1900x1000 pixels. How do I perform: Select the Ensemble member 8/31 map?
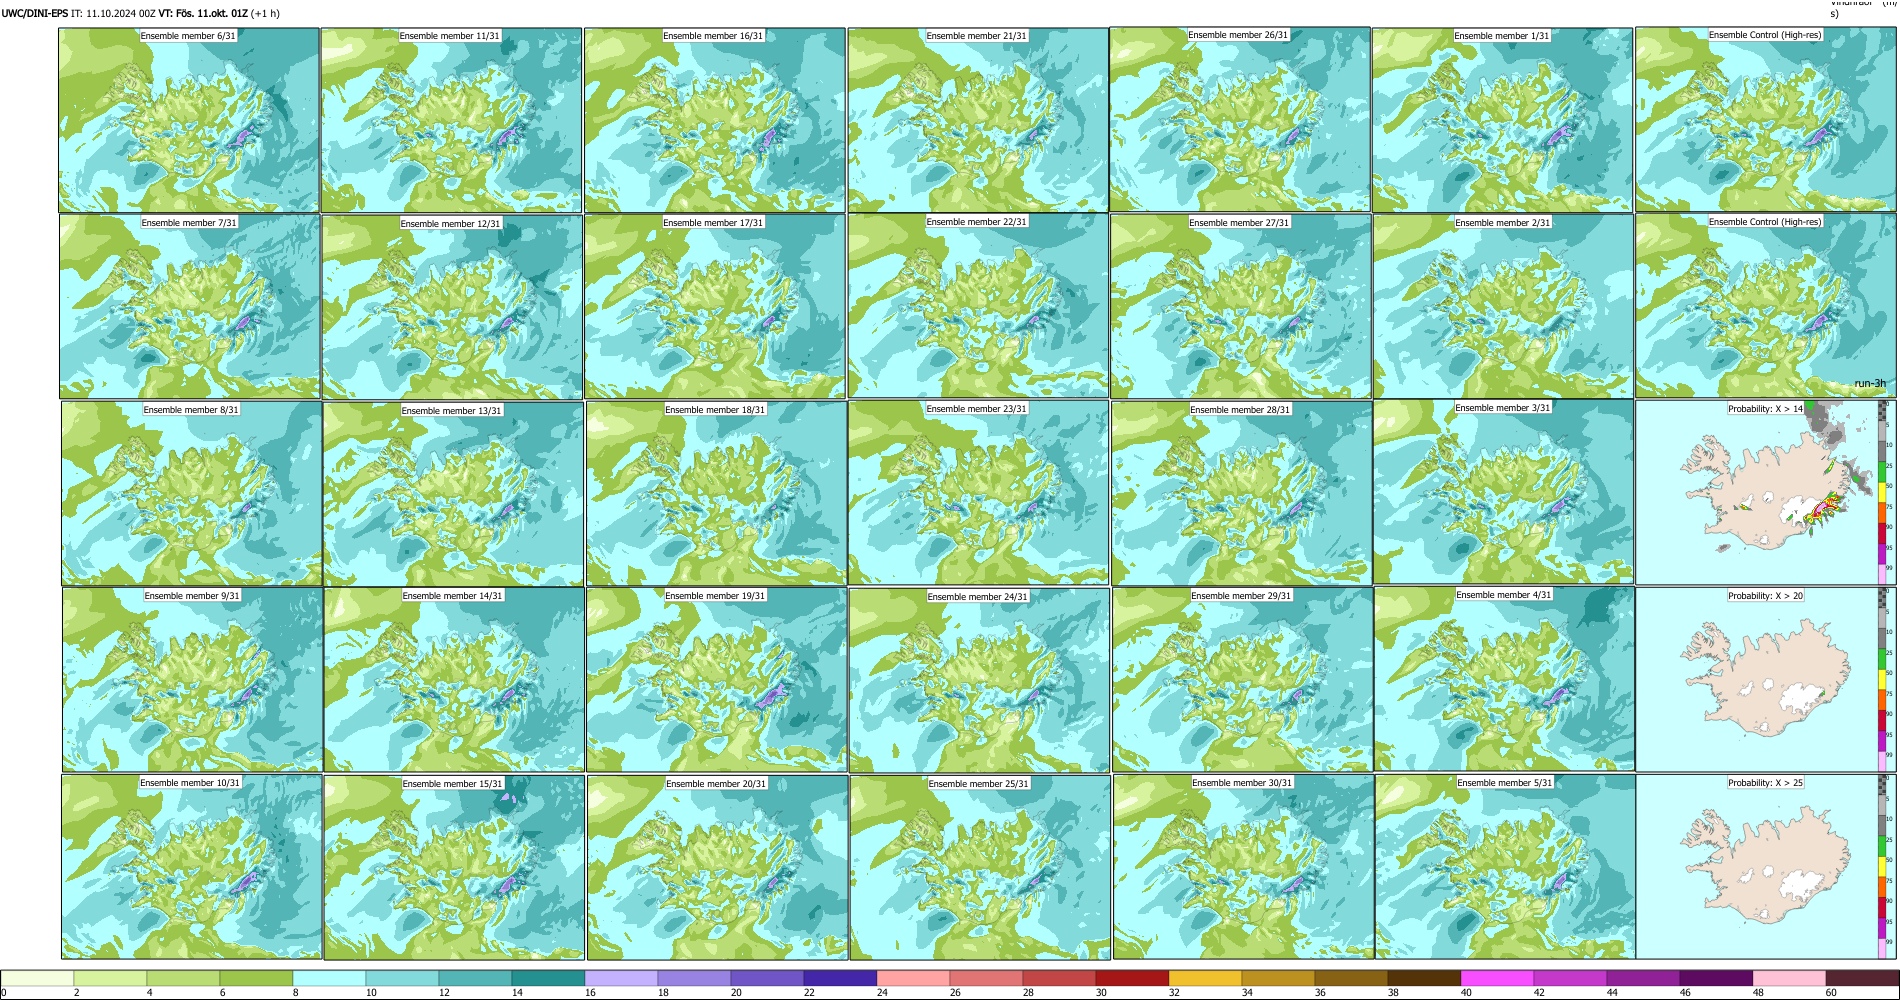pos(191,493)
